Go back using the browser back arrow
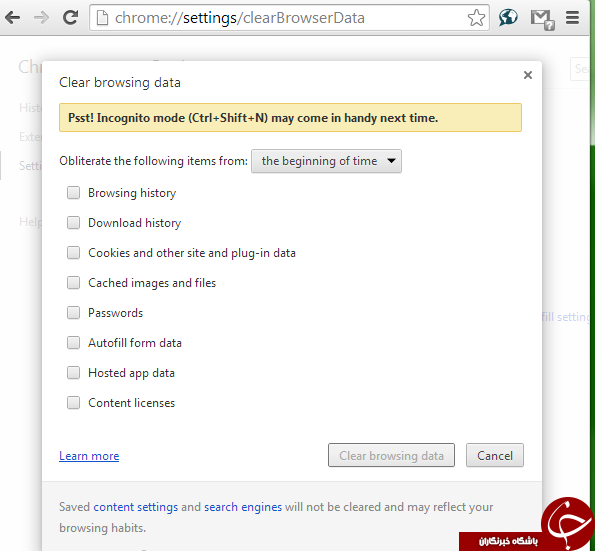 13,18
